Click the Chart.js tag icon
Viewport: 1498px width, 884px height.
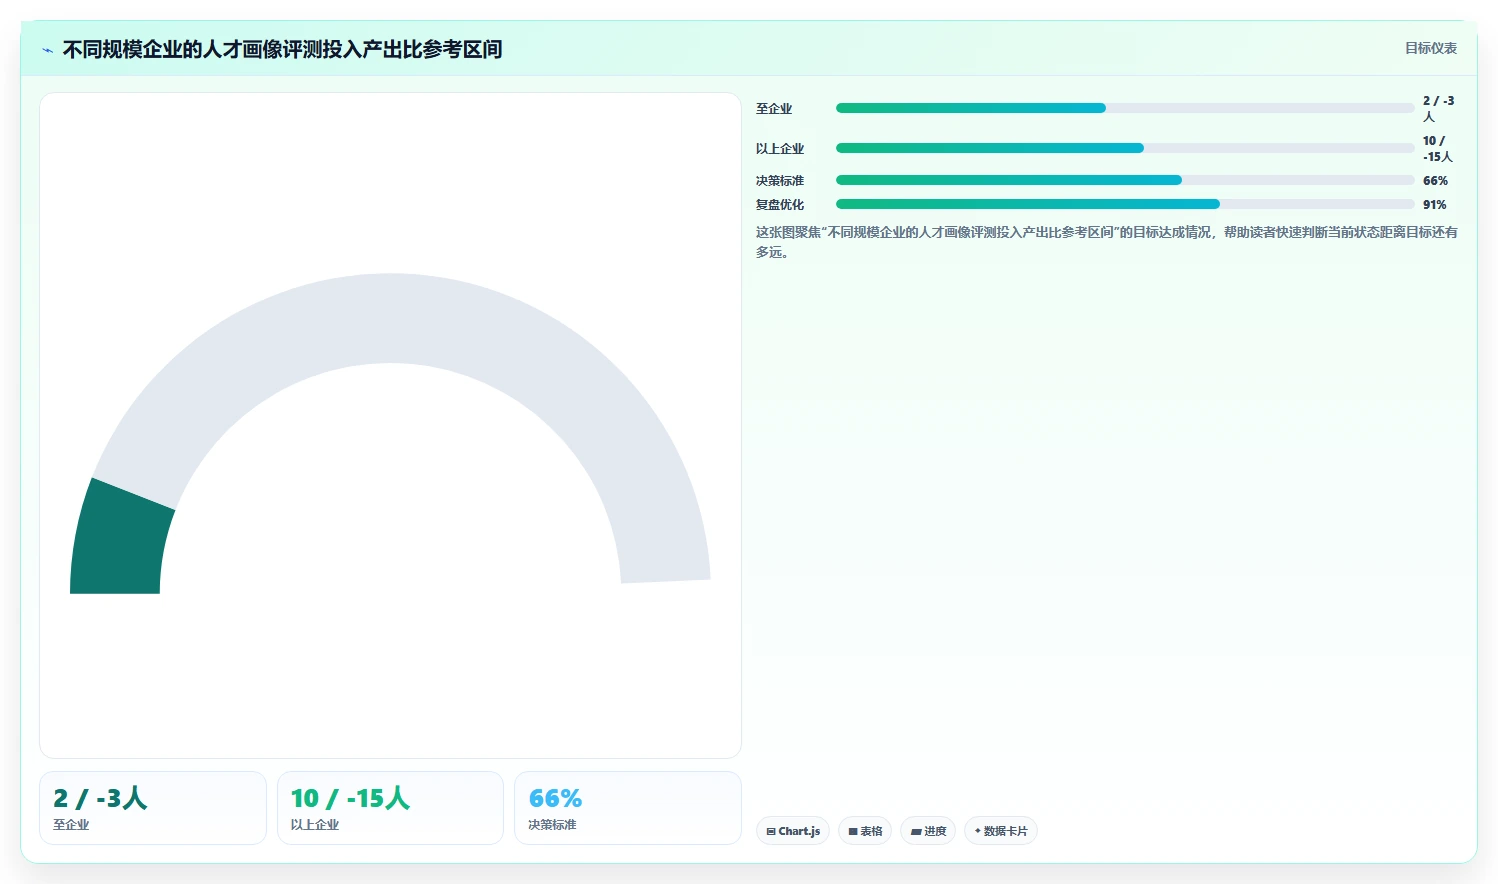[x=771, y=831]
